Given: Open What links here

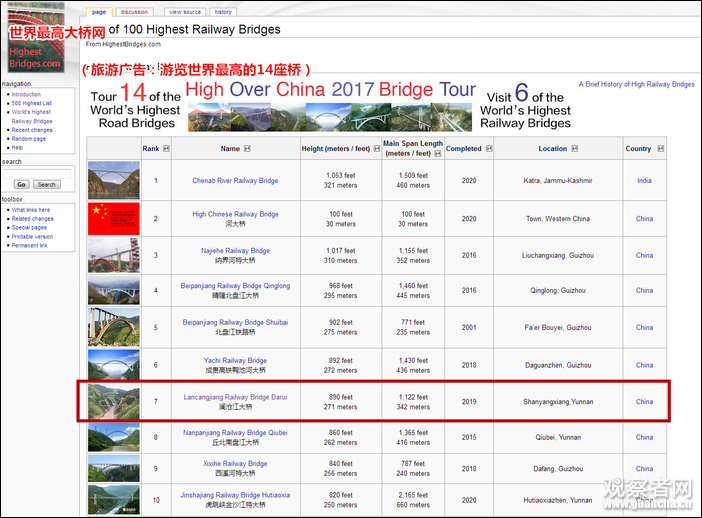Looking at the screenshot, I should [x=31, y=210].
